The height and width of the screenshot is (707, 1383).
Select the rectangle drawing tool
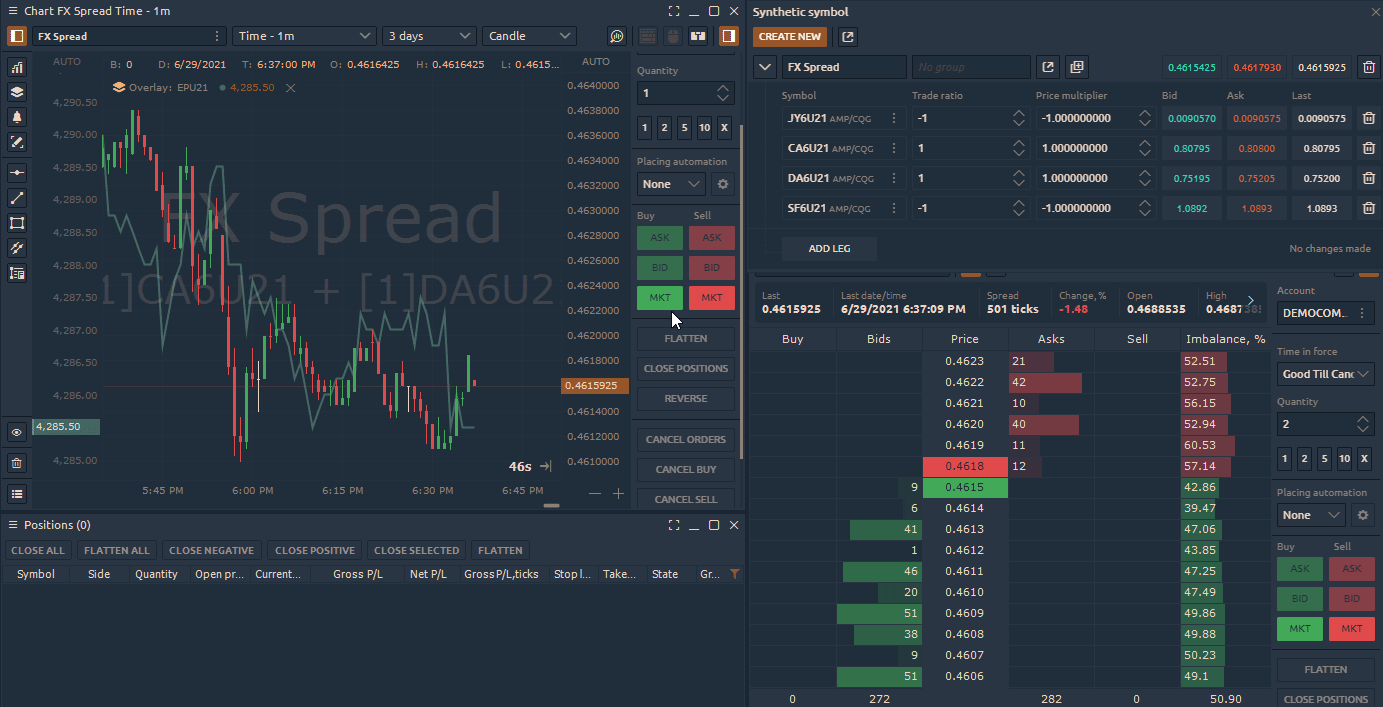click(17, 223)
